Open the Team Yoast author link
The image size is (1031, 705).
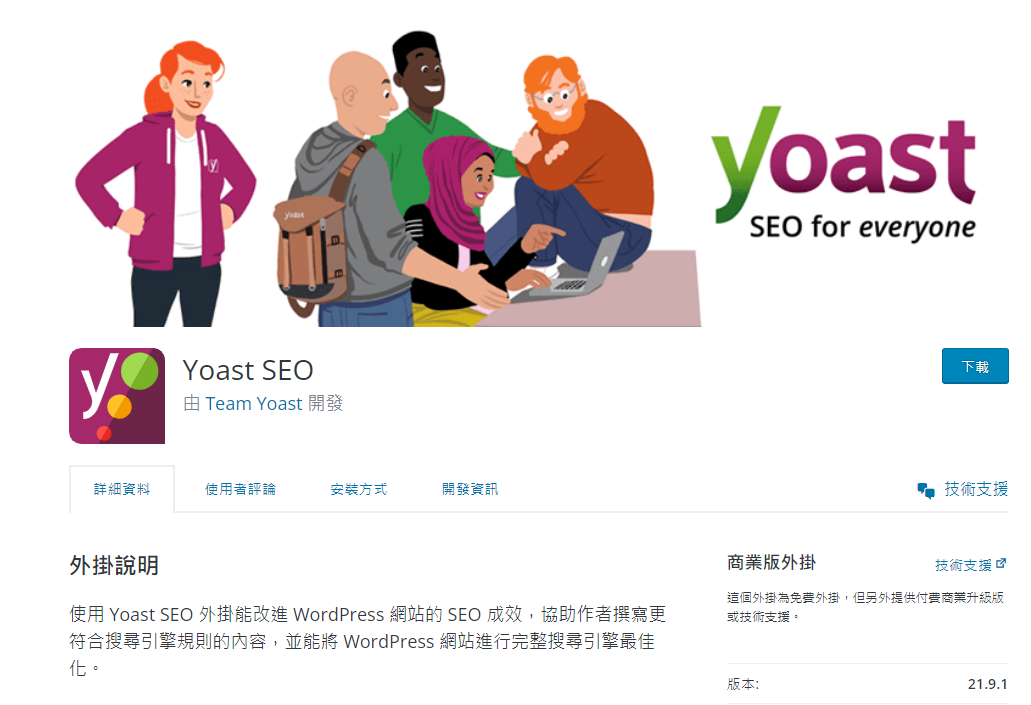[254, 403]
